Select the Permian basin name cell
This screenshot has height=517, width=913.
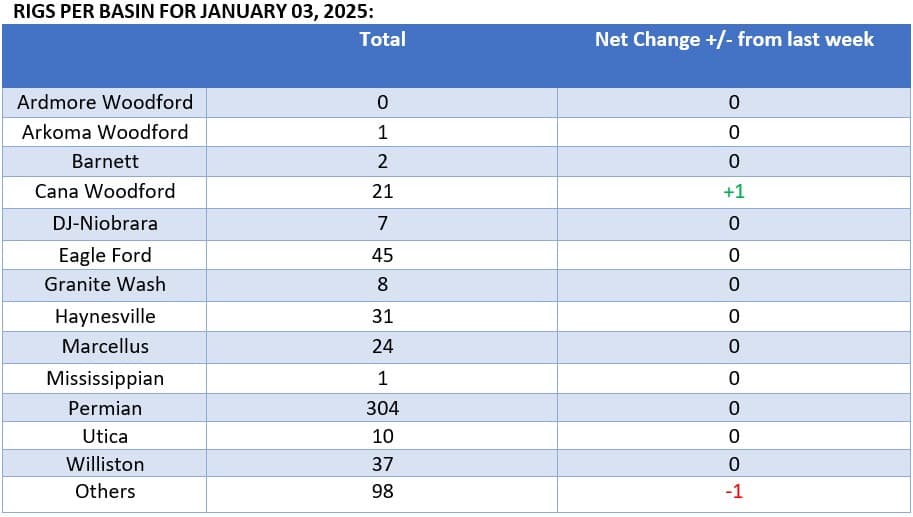coord(105,408)
